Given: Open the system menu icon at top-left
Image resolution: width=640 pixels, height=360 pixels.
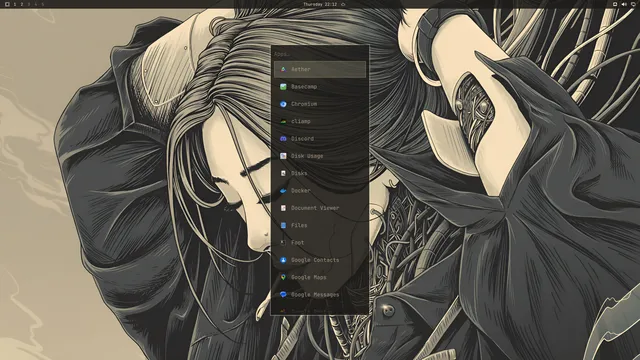Looking at the screenshot, I should (x=7, y=4).
